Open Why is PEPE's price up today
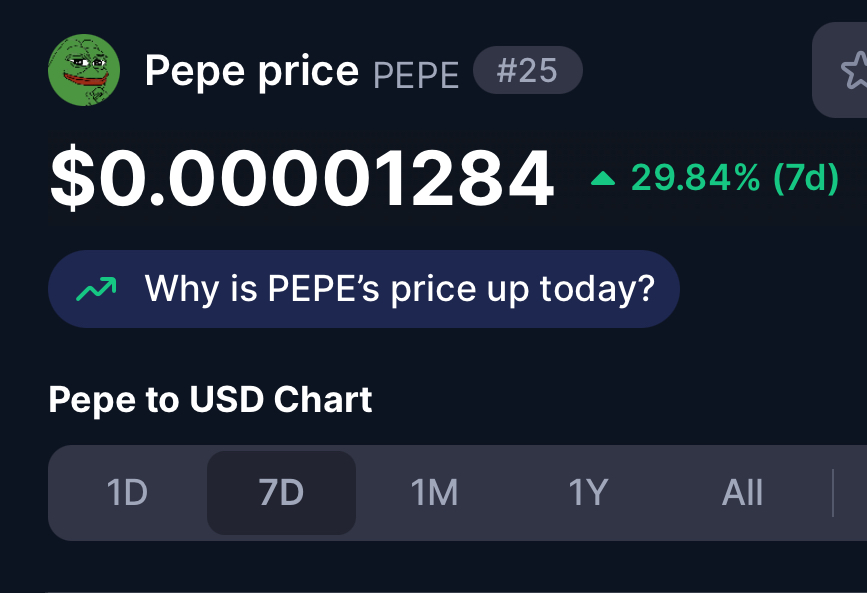The height and width of the screenshot is (593, 867). (364, 289)
